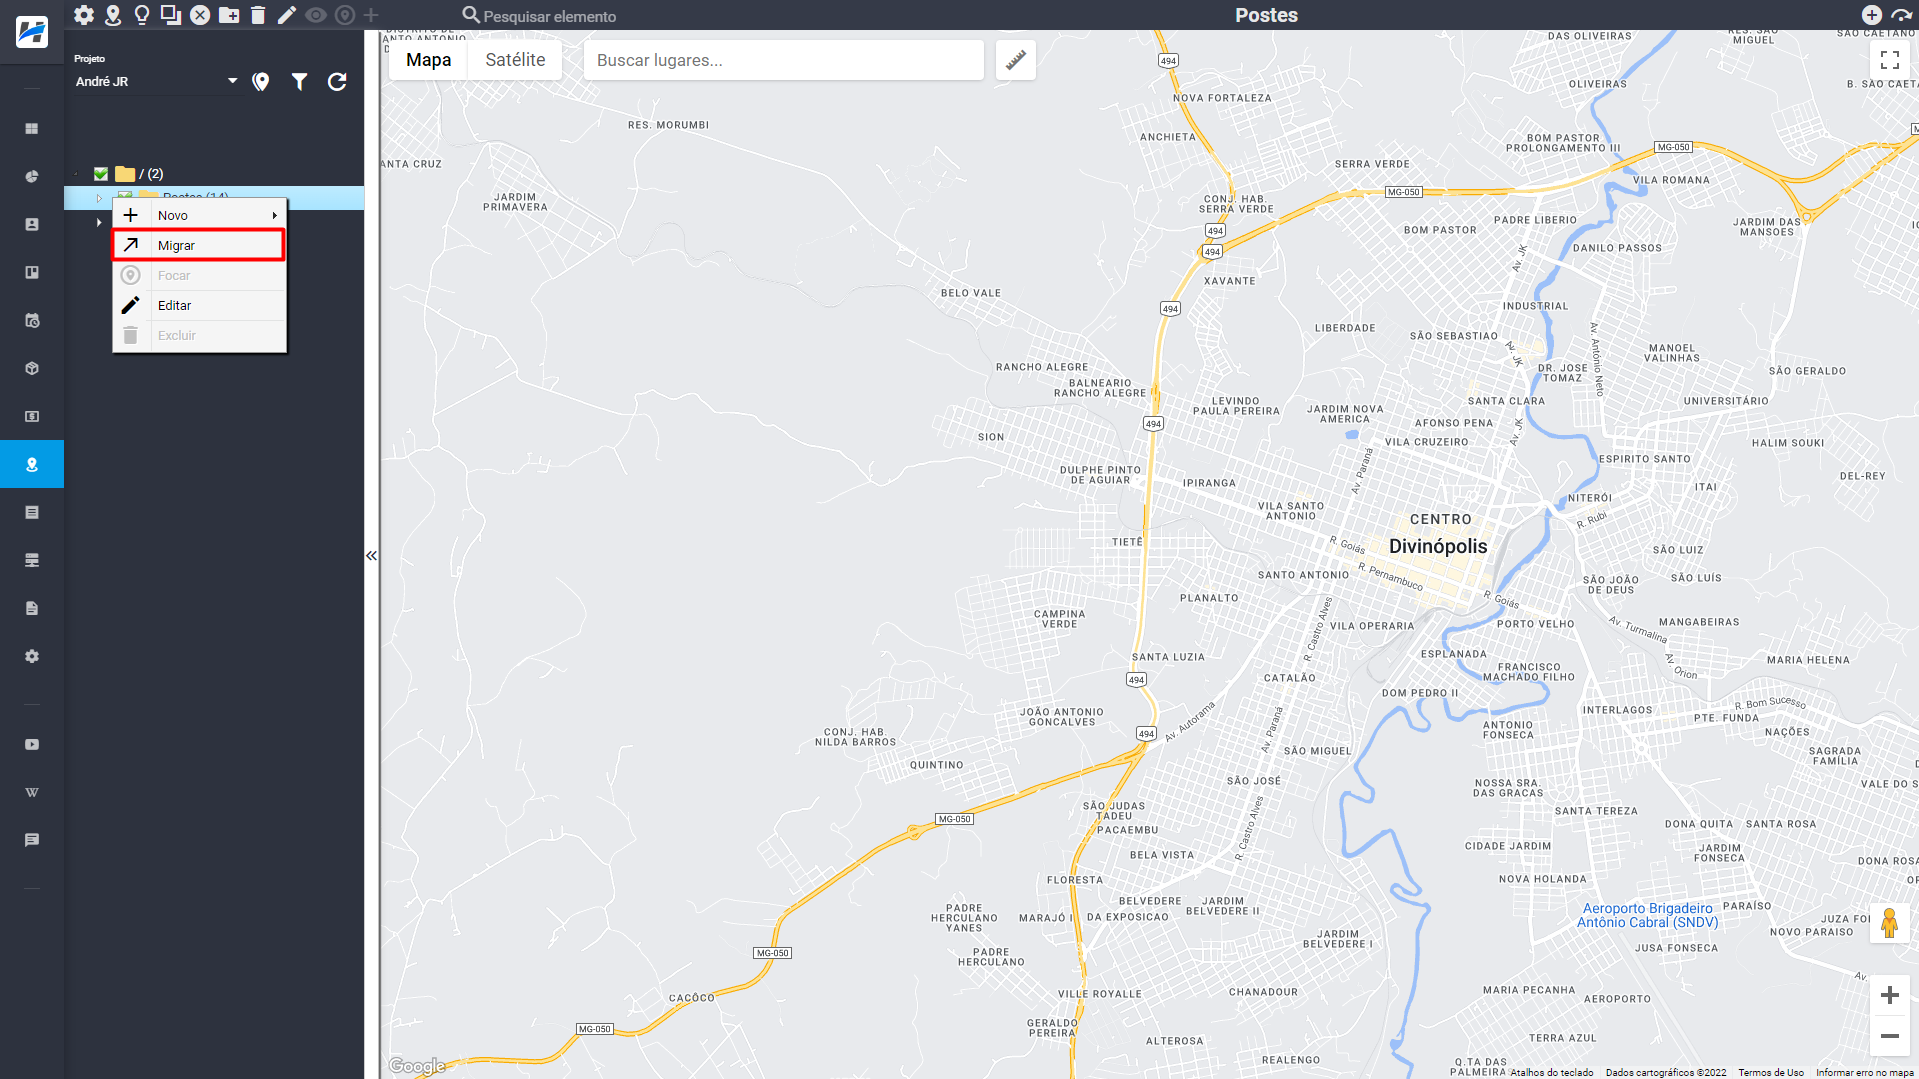Open the cube package sidebar icon
The image size is (1919, 1079).
click(32, 368)
